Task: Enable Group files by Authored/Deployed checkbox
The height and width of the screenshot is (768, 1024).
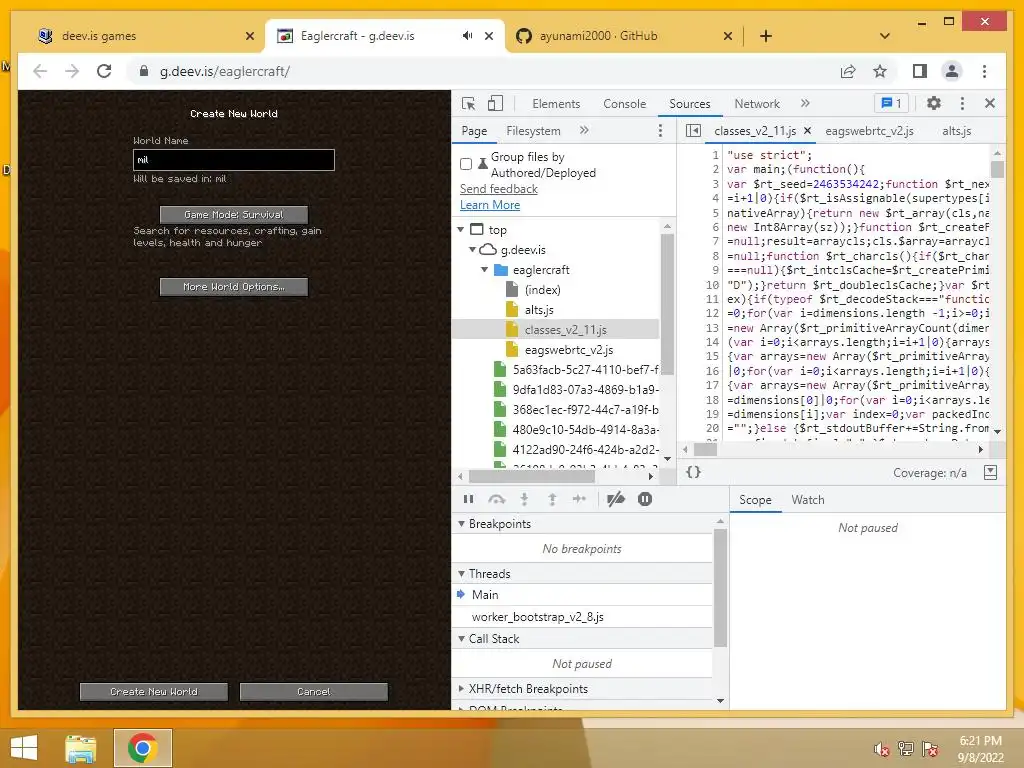Action: 466,164
